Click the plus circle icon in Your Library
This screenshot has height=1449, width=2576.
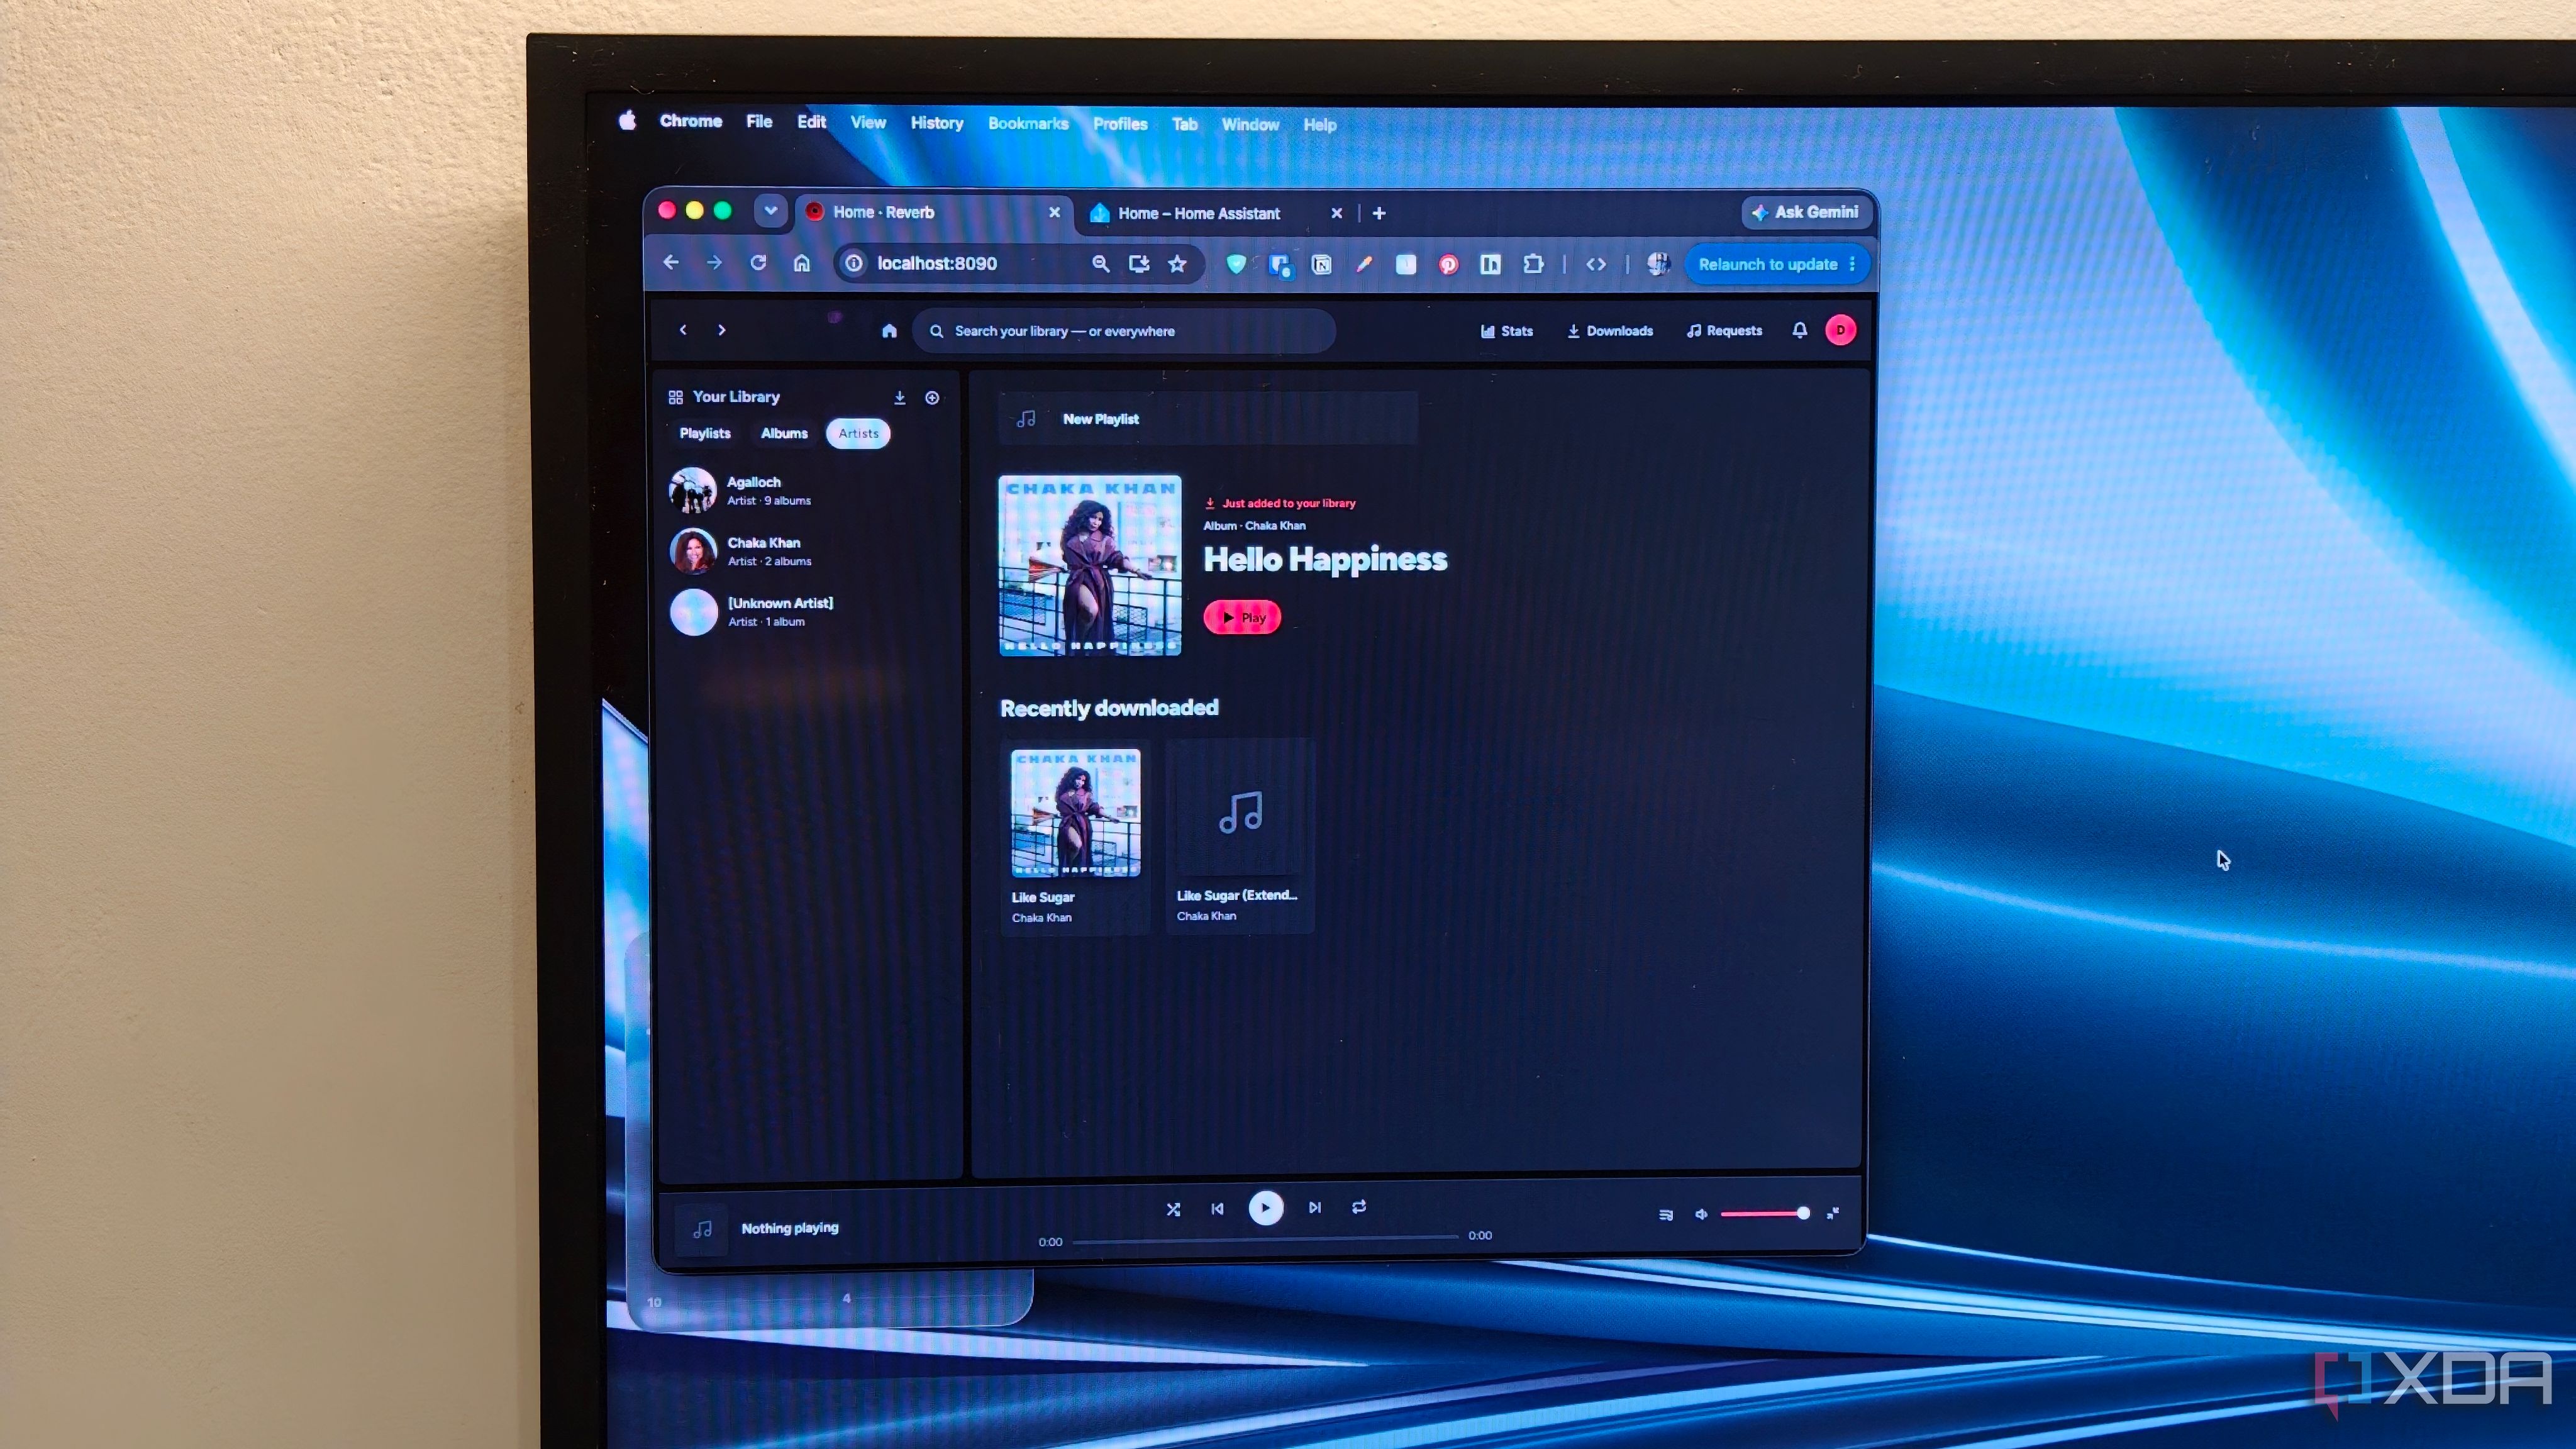click(932, 398)
